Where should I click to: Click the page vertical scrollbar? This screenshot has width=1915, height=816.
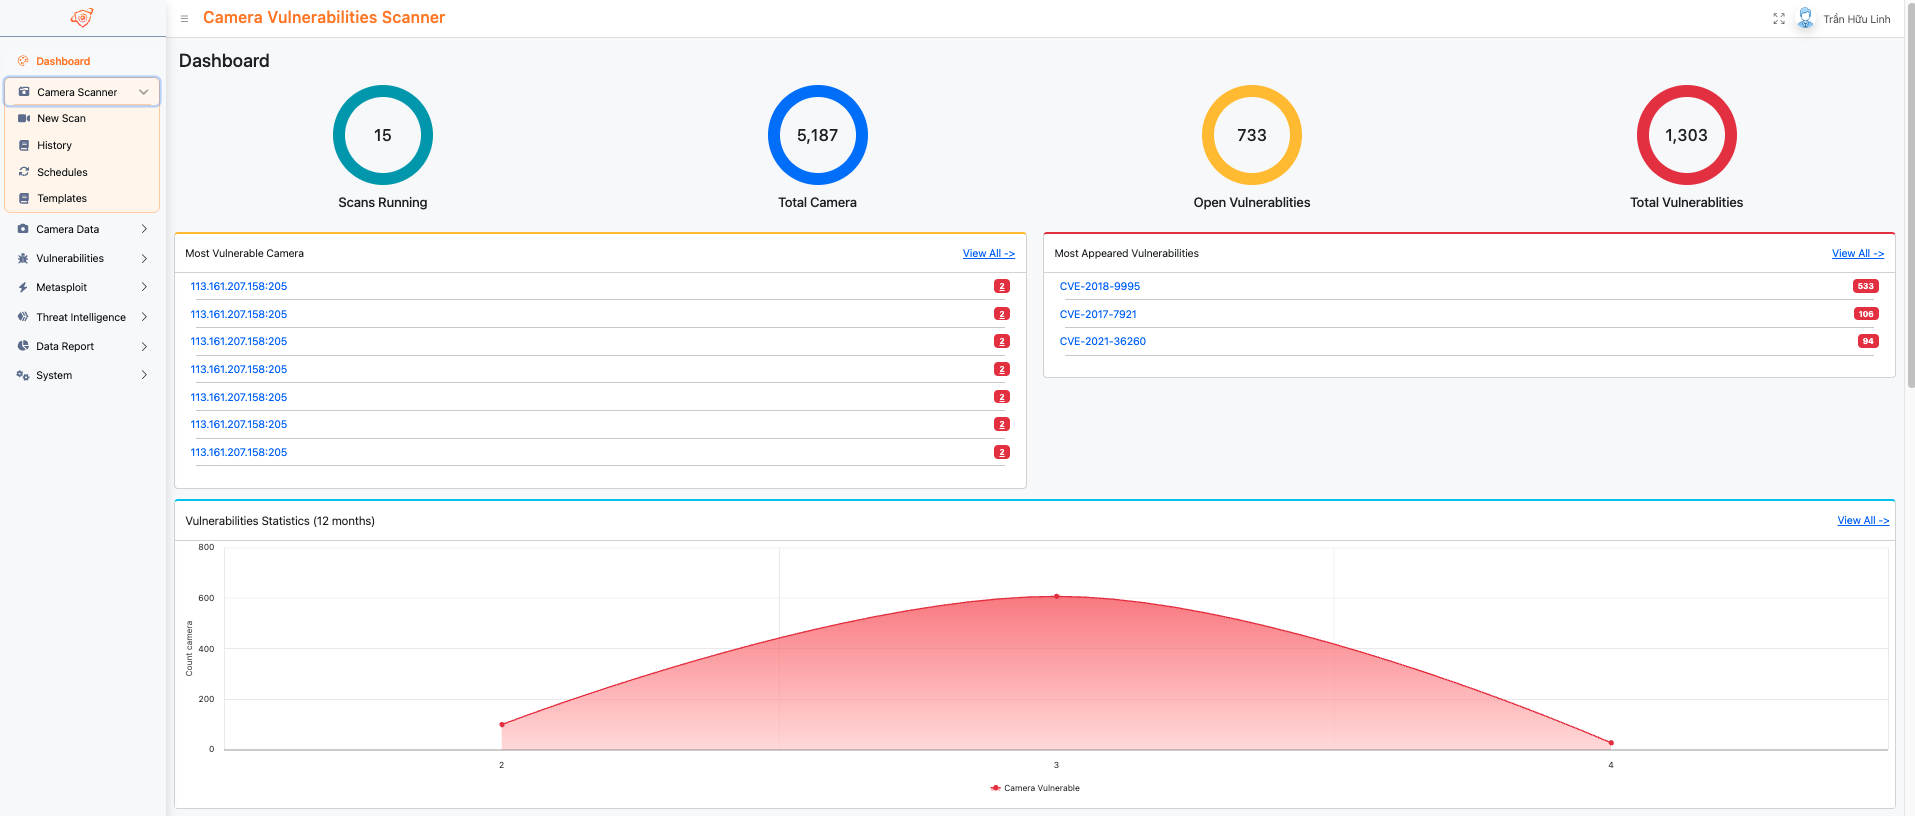click(1910, 194)
